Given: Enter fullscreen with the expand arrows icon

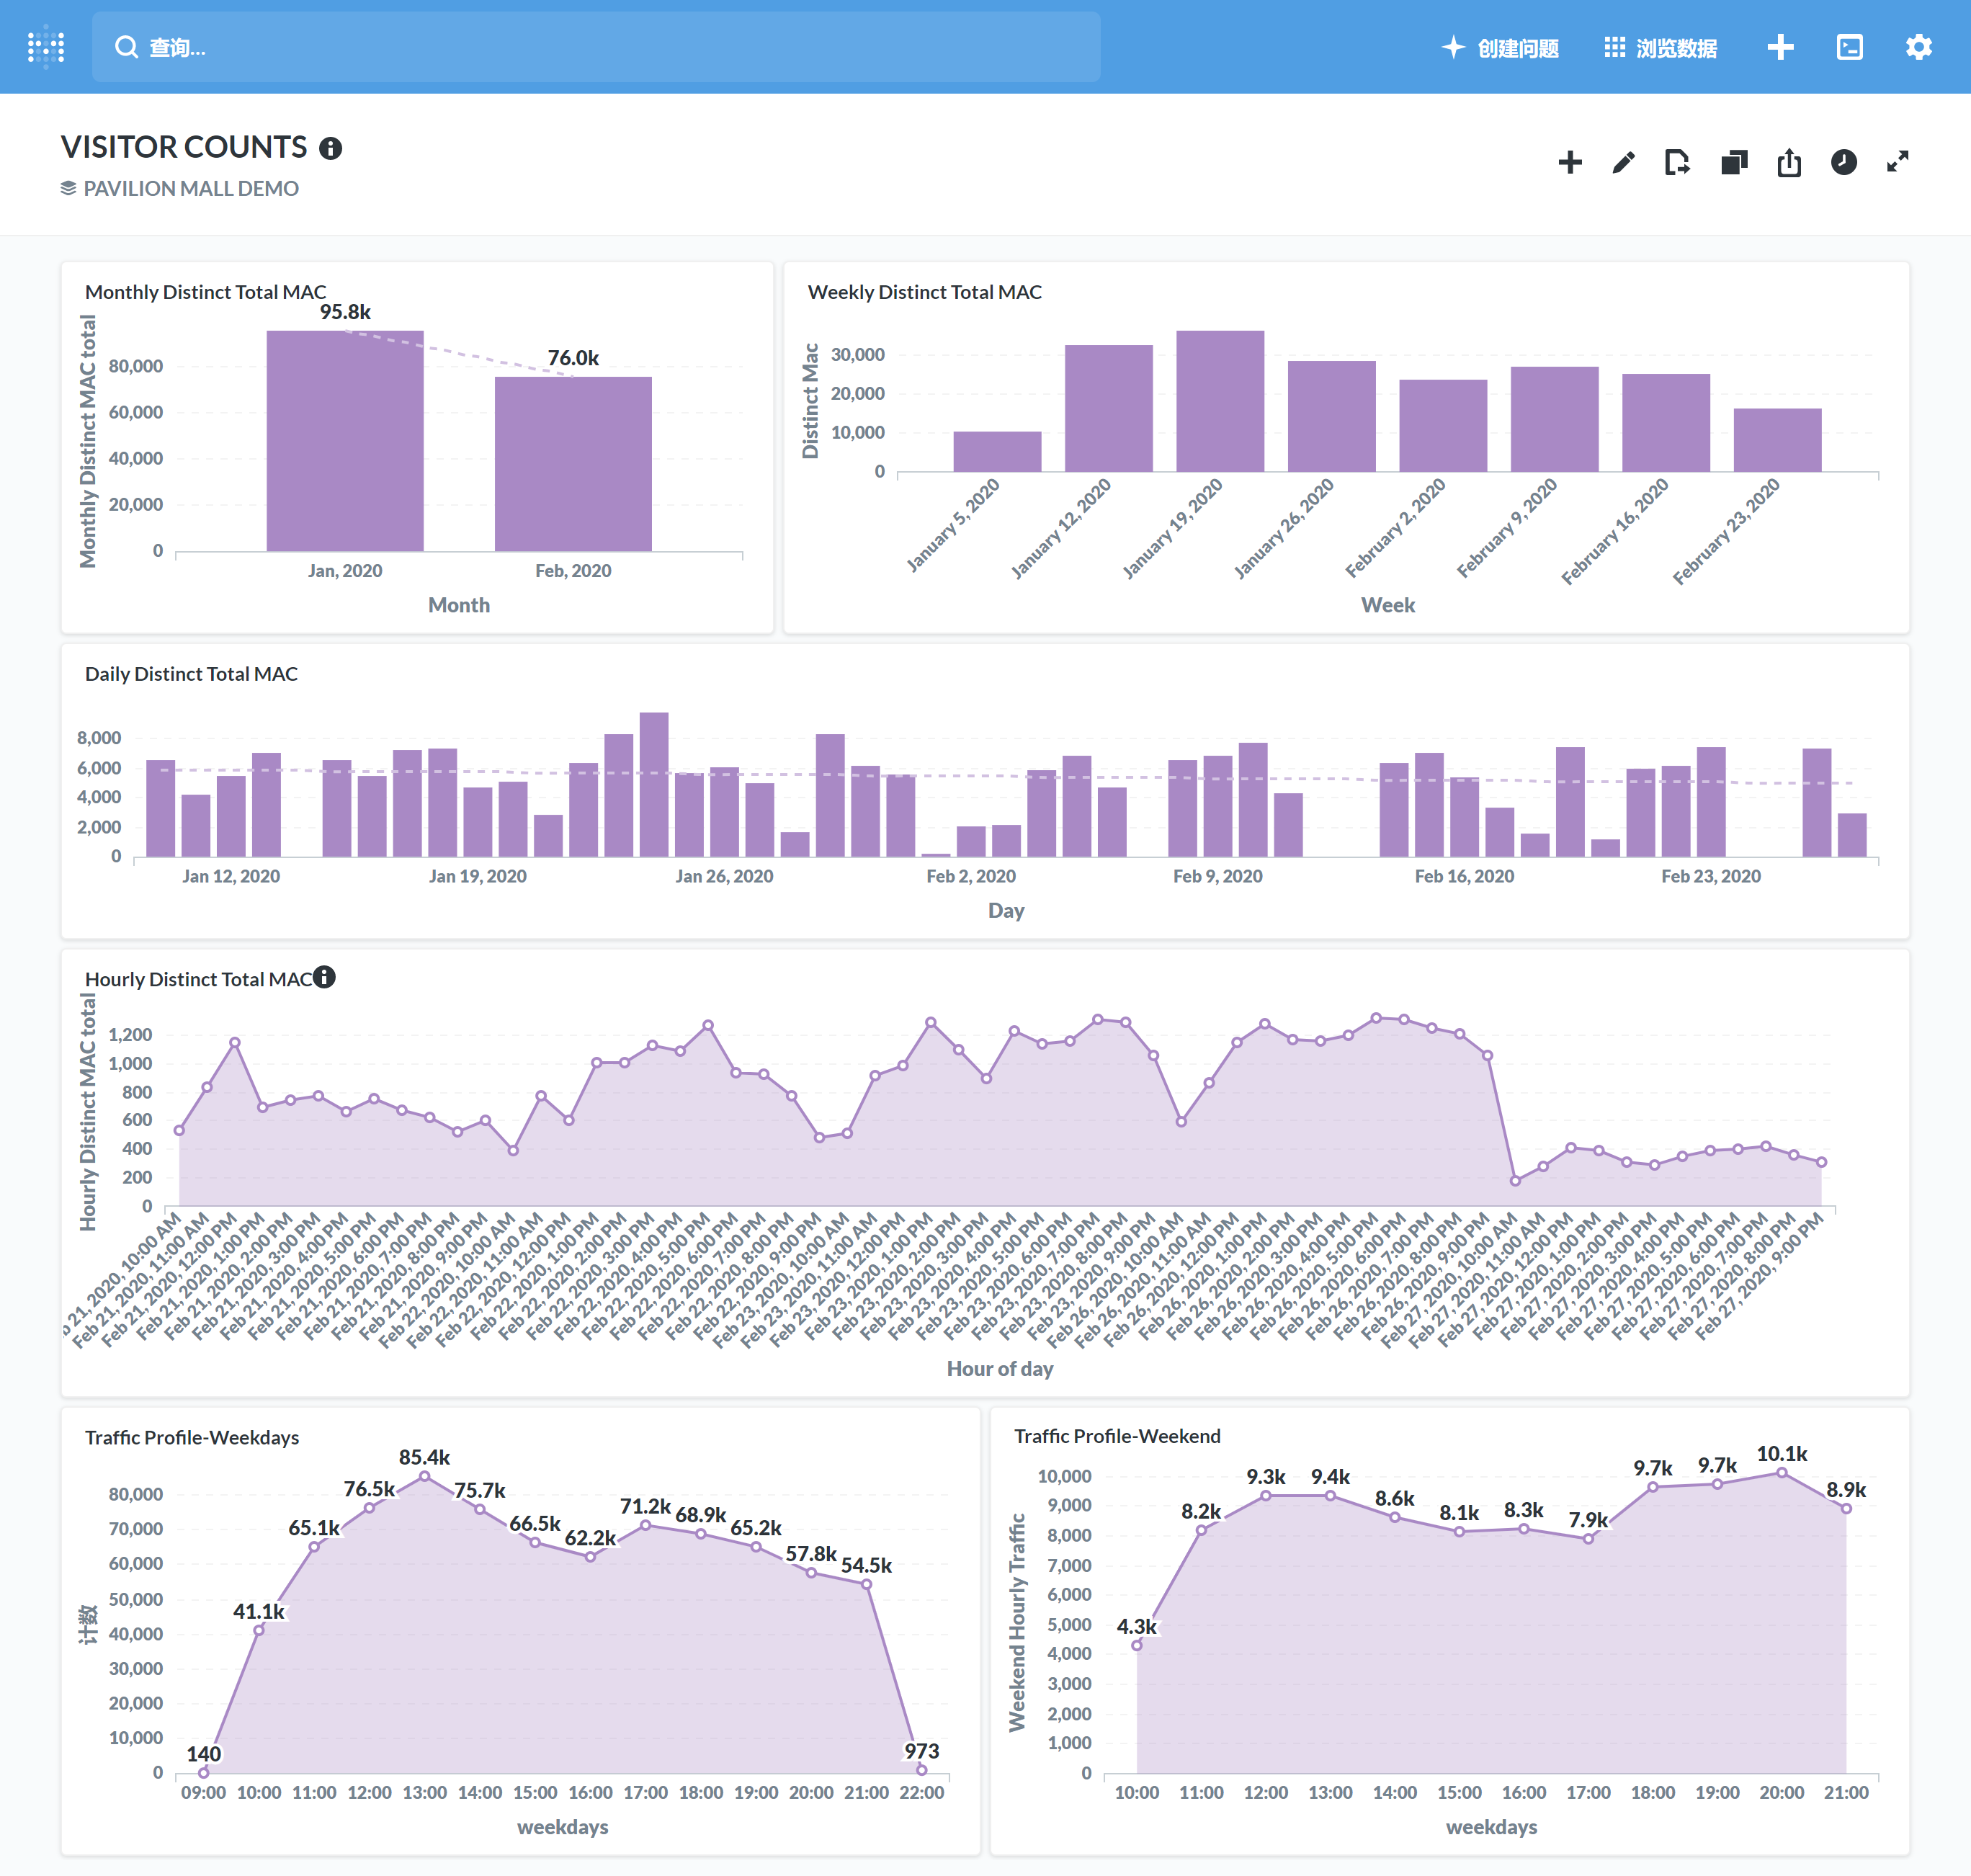Looking at the screenshot, I should [x=1897, y=162].
